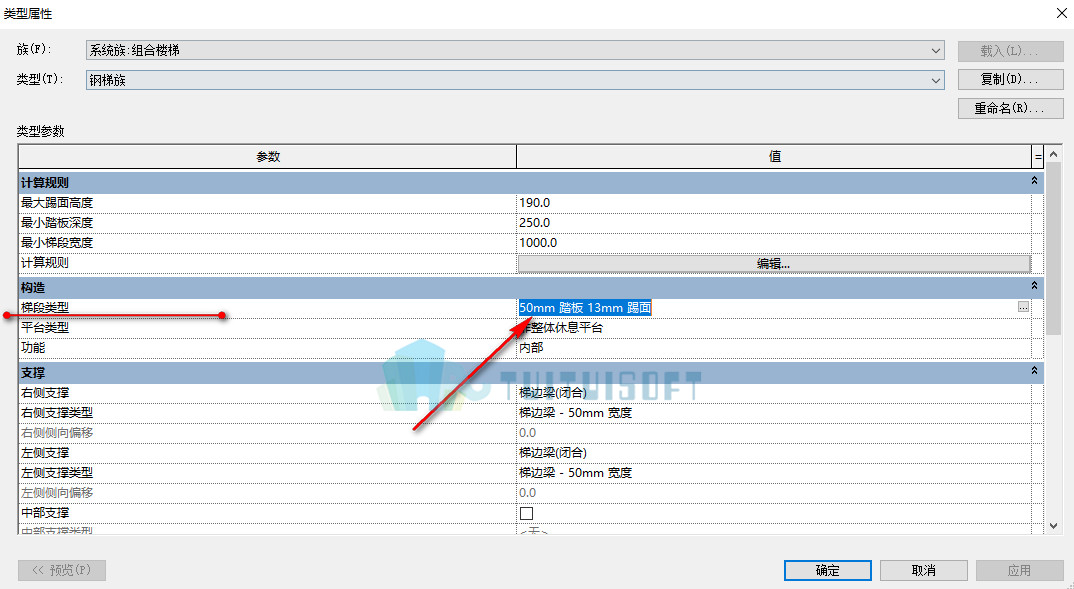
Task: Select the 最大踢面高度 parameter label
Action: tap(57, 203)
